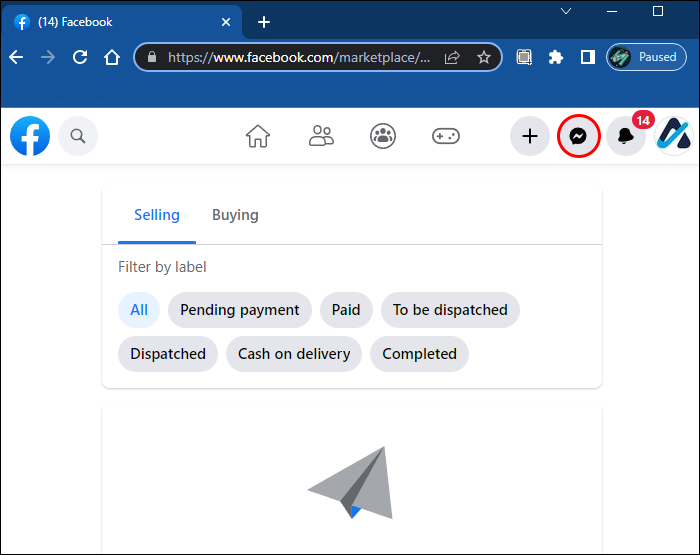Switch to the Selling tab
The width and height of the screenshot is (700, 555).
[157, 215]
